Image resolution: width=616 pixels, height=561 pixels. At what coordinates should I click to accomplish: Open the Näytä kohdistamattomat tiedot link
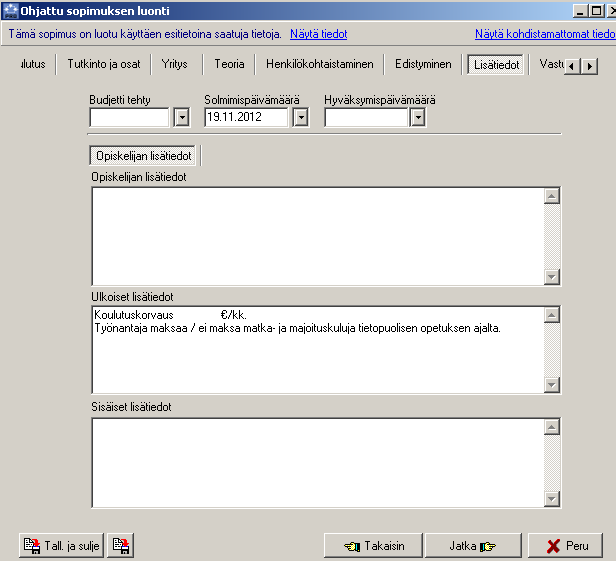point(545,34)
